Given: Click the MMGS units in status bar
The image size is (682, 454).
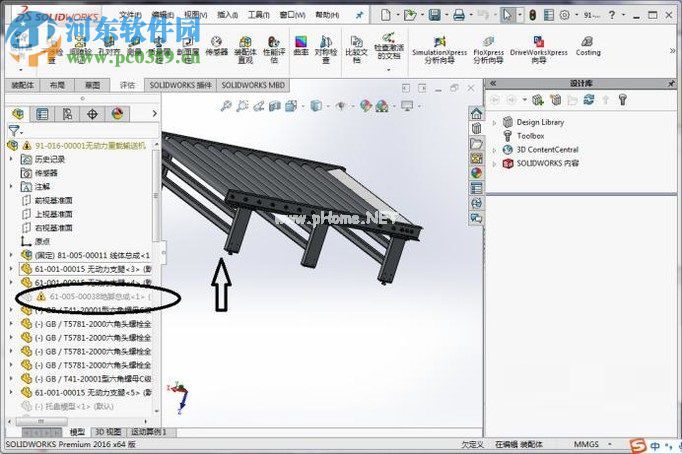Looking at the screenshot, I should tap(586, 444).
